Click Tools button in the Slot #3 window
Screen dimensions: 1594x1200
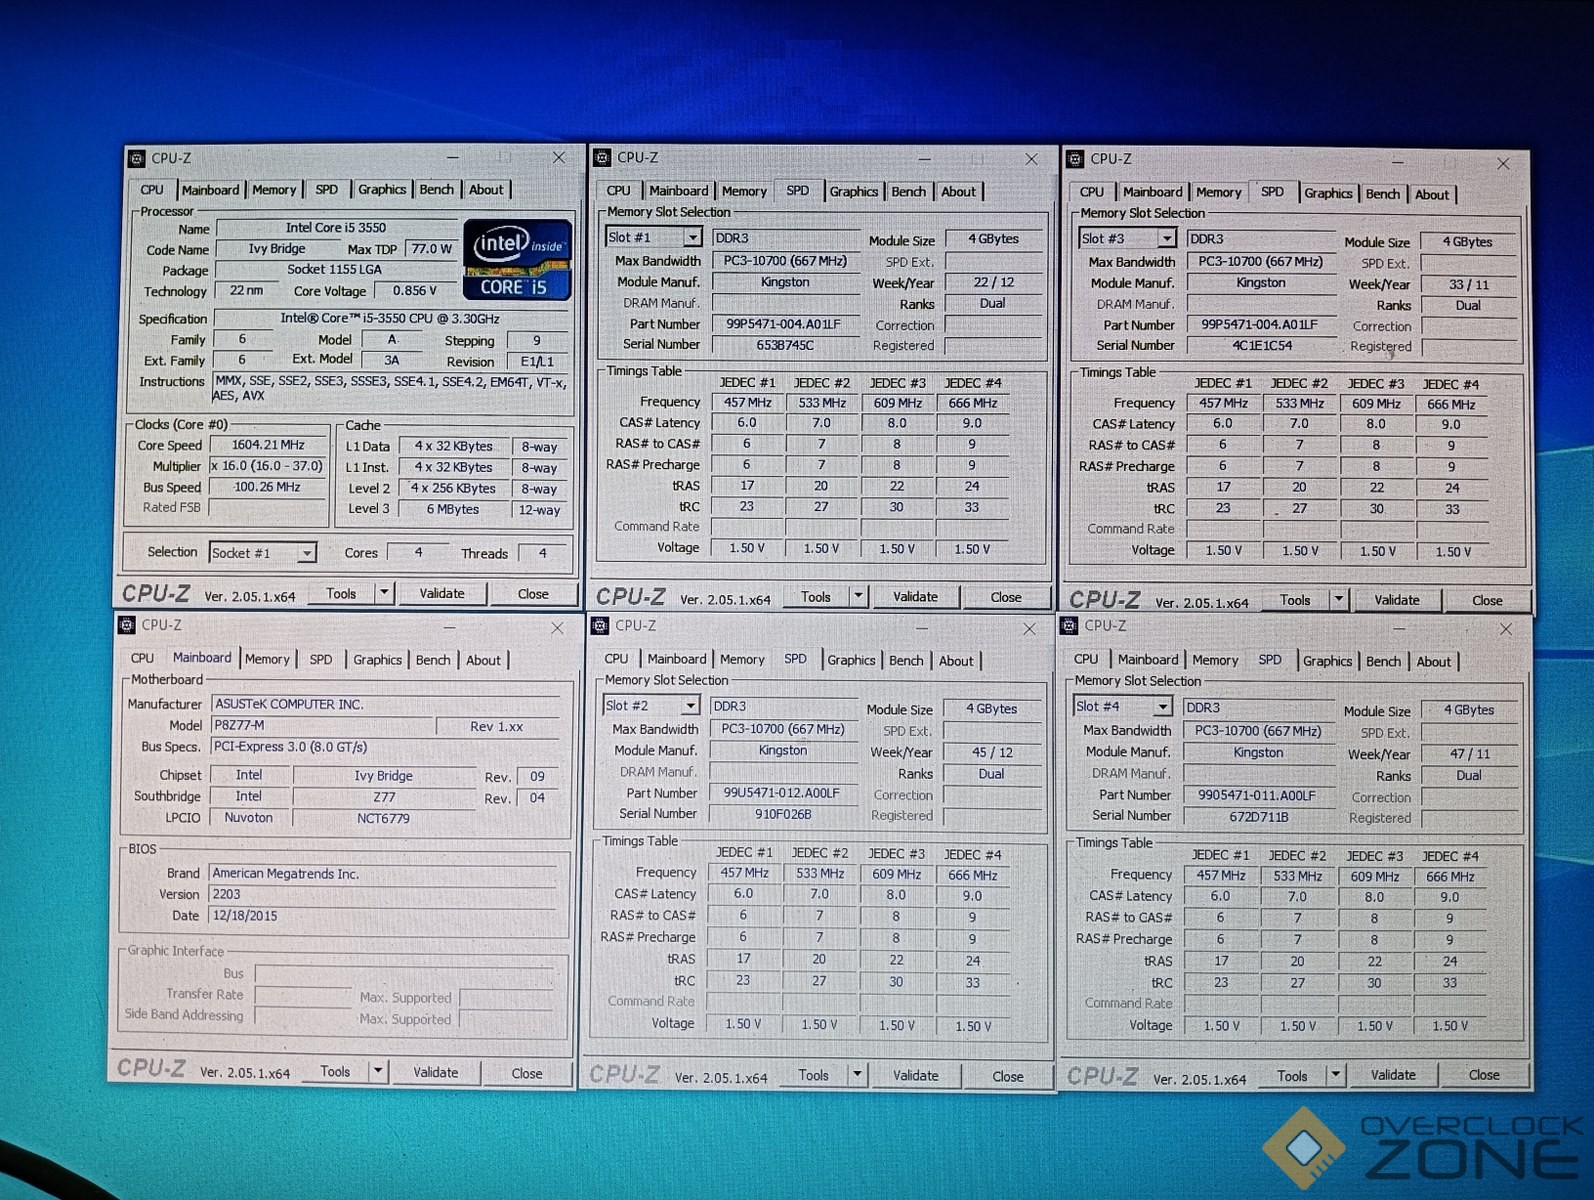1295,600
